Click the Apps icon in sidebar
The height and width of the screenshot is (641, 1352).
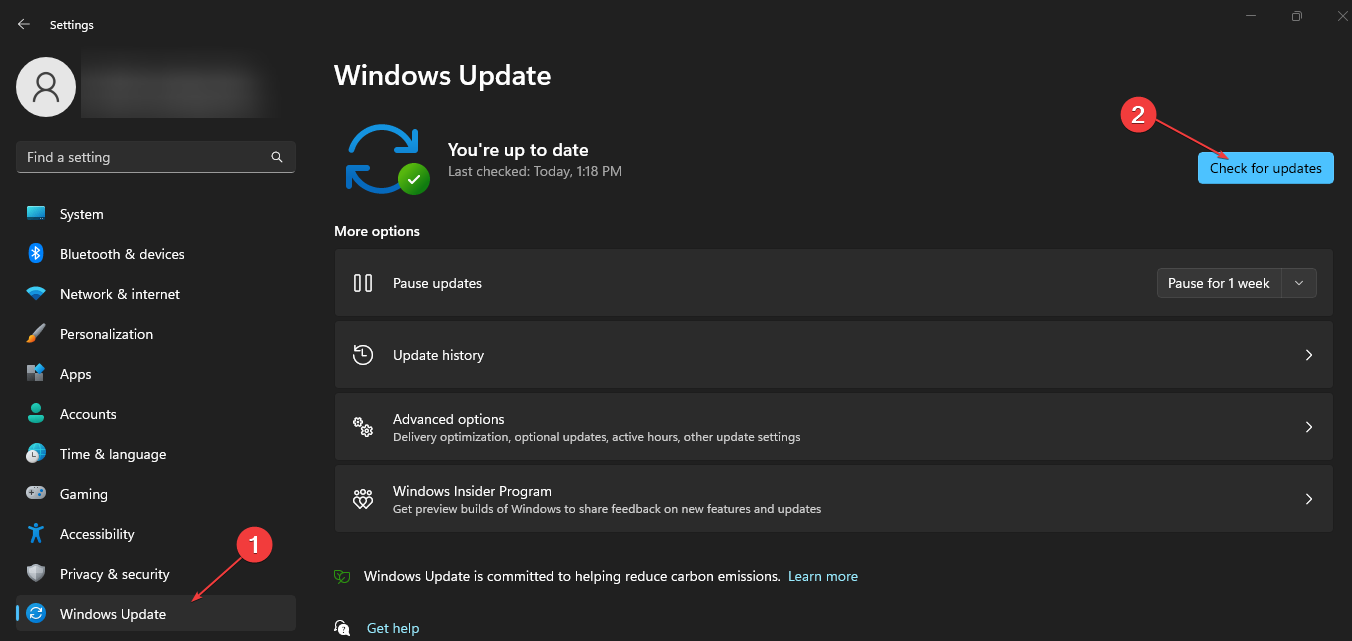pyautogui.click(x=36, y=374)
